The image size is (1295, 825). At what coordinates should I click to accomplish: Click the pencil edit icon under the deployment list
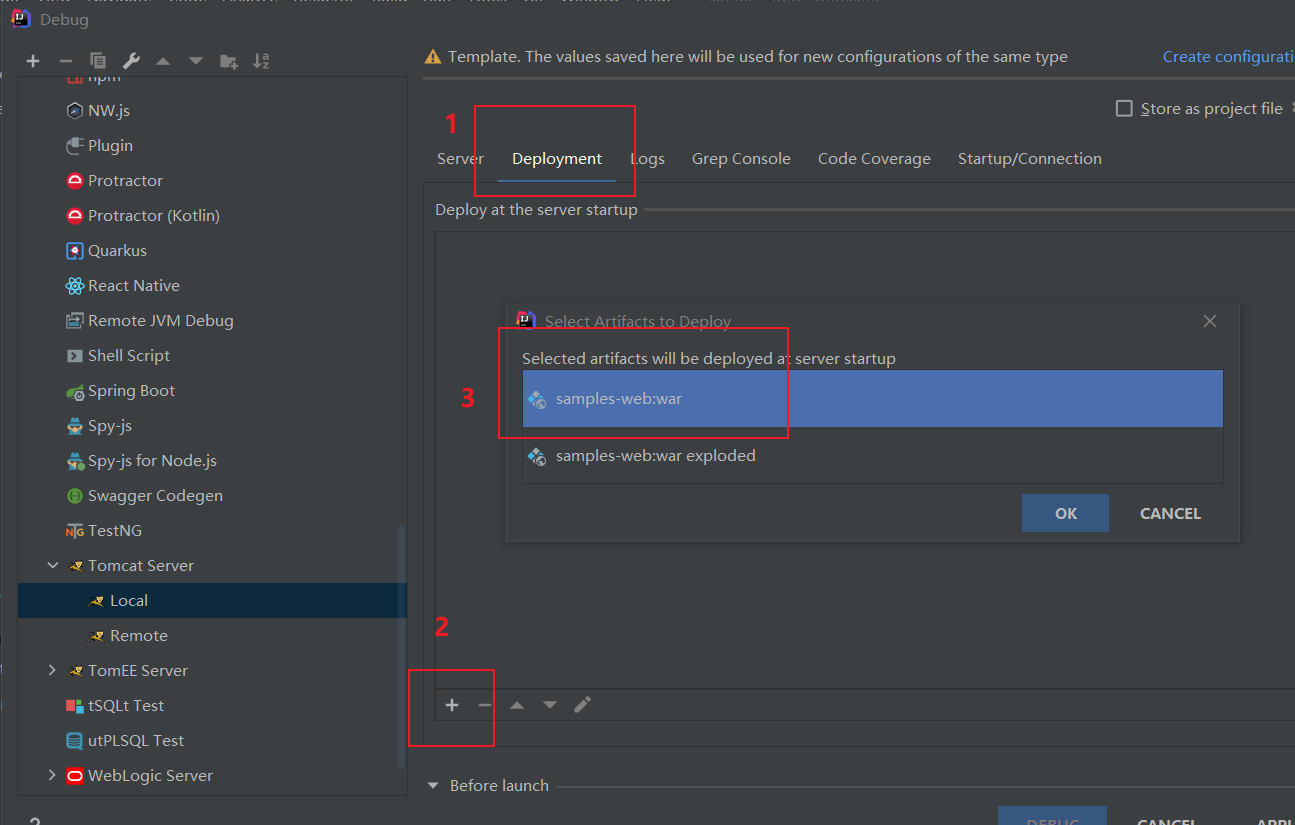point(583,705)
